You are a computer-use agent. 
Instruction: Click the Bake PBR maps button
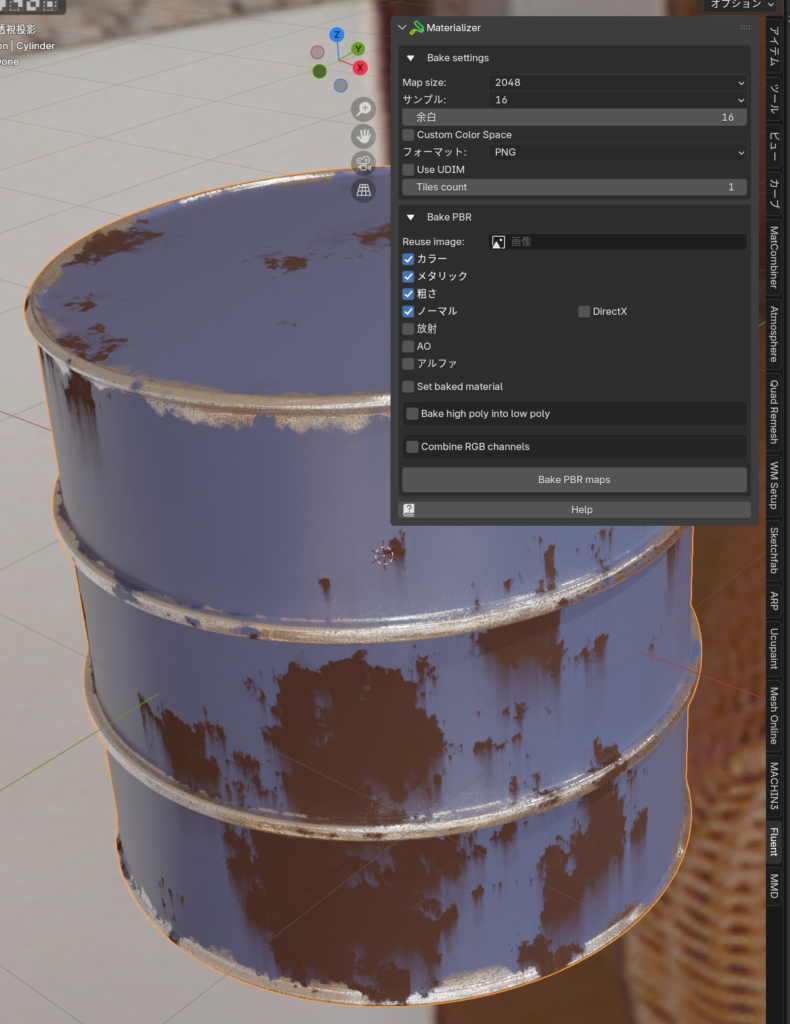(574, 480)
